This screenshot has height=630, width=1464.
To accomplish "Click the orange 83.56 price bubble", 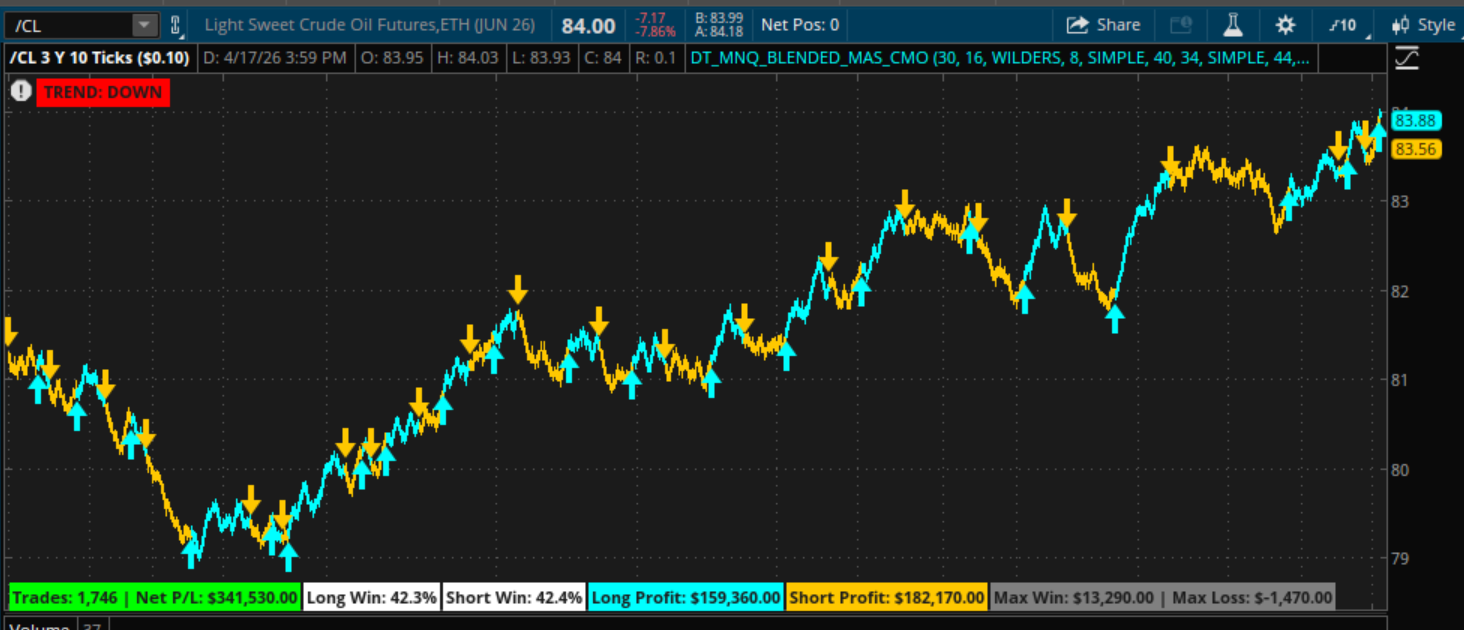I will pyautogui.click(x=1415, y=150).
